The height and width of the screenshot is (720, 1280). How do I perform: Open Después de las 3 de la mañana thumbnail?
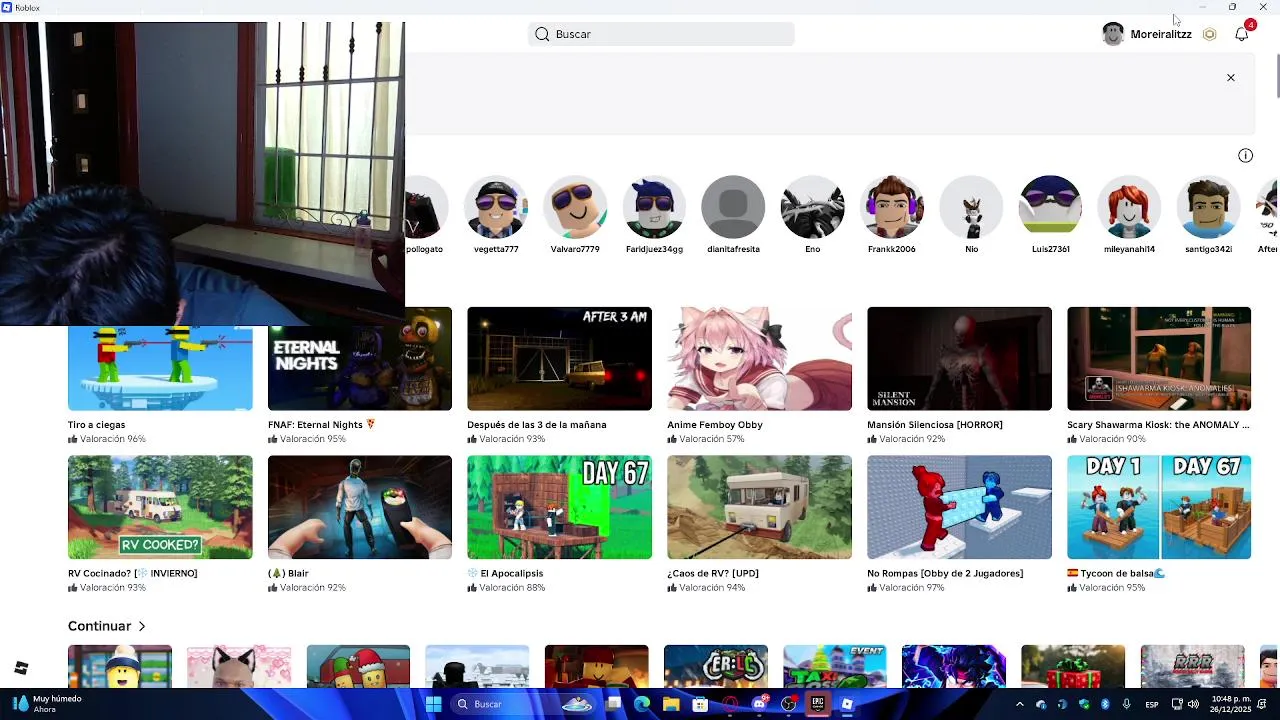559,359
